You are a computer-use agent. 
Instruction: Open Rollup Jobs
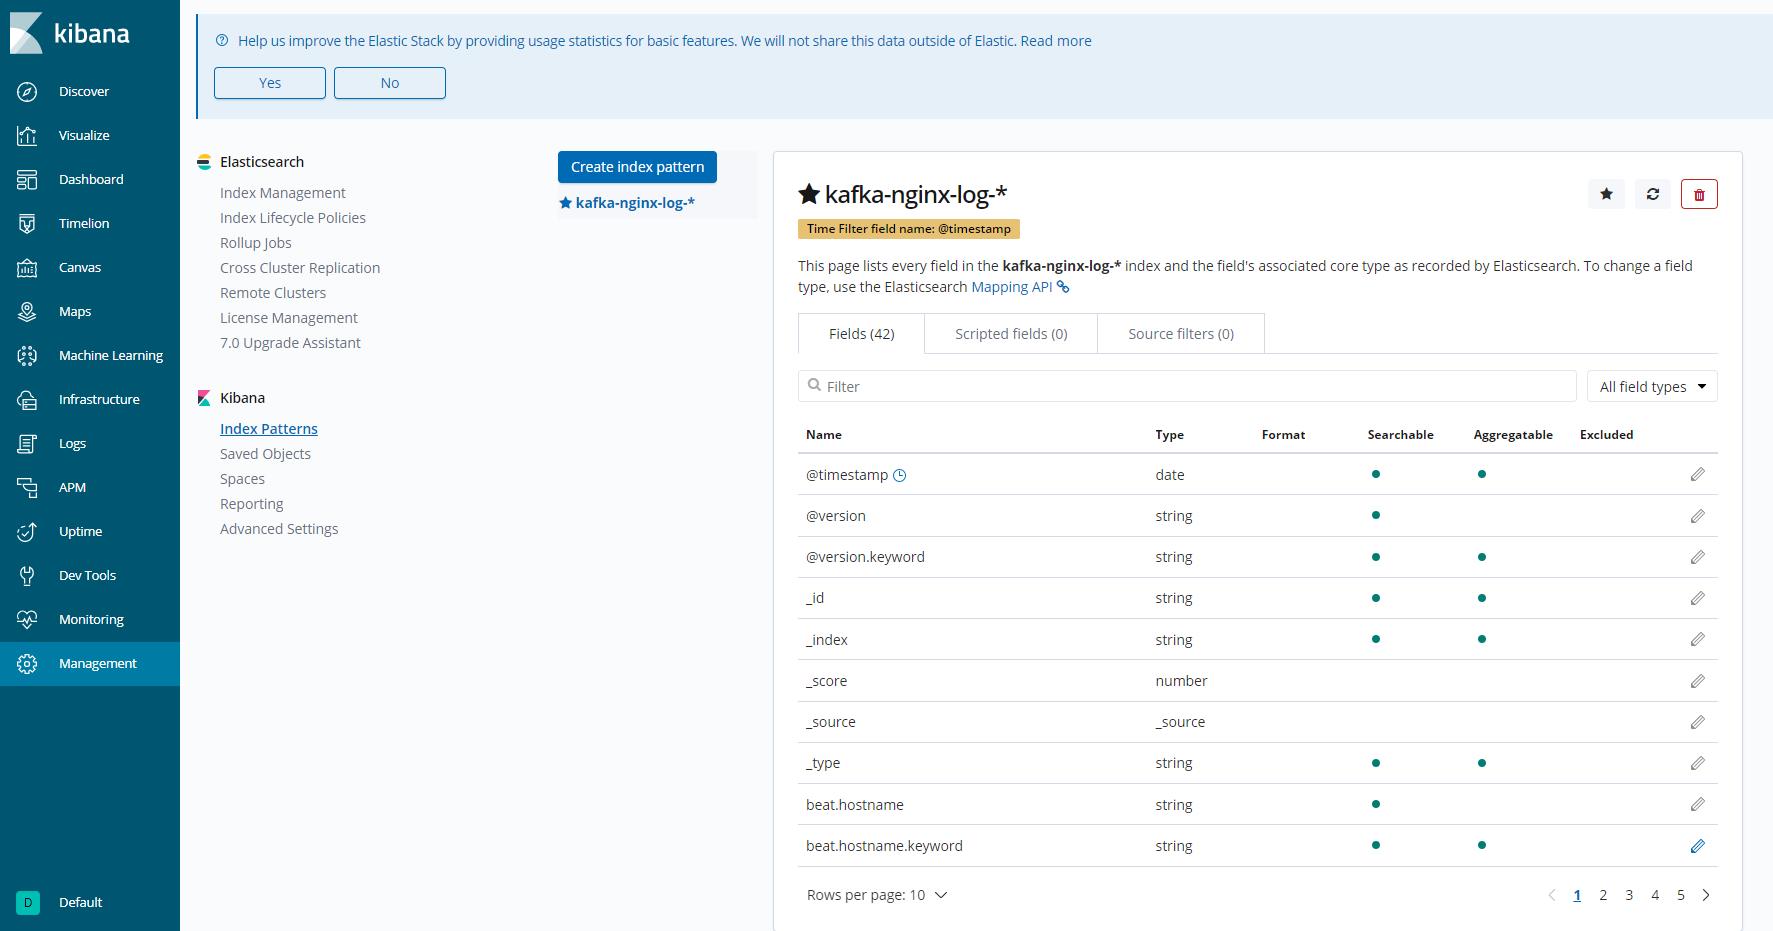coord(256,243)
